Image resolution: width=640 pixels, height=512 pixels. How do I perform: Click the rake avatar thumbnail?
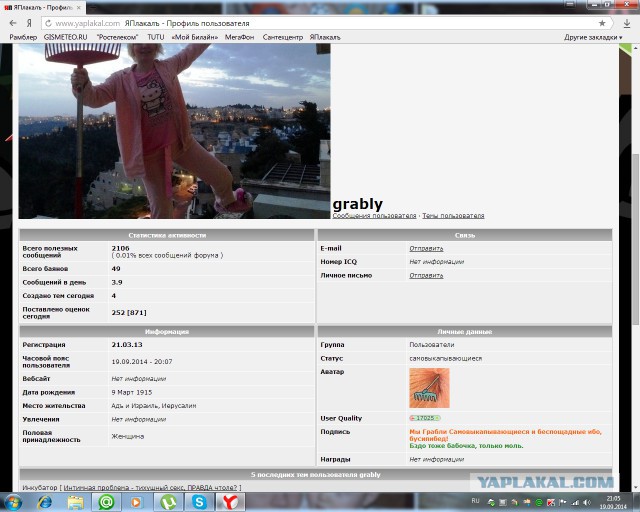[x=429, y=388]
